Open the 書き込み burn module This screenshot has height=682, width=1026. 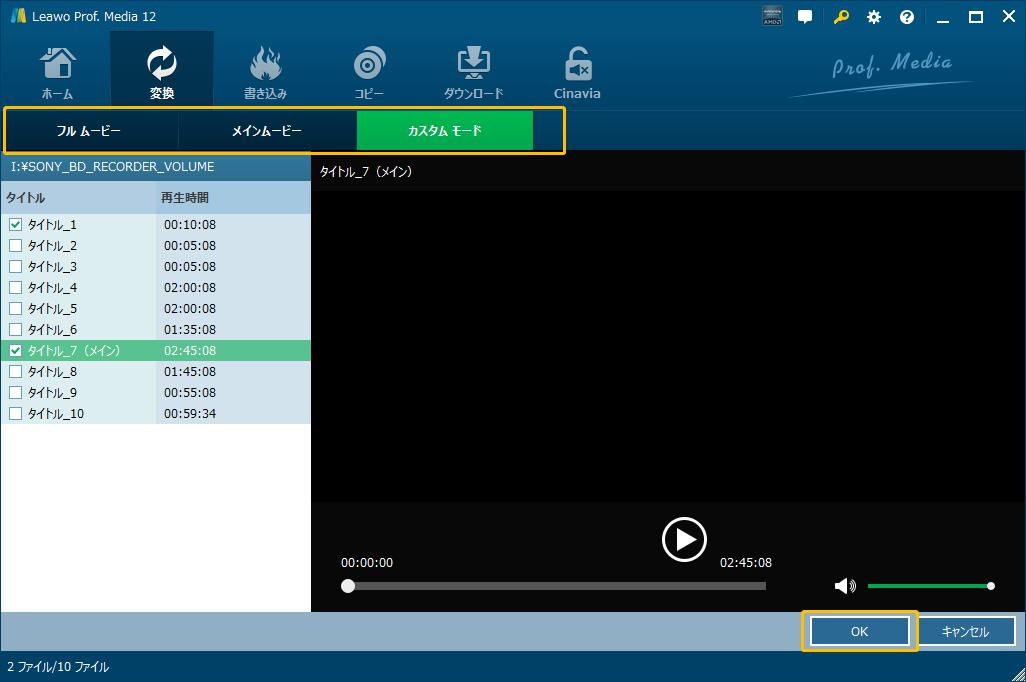pyautogui.click(x=265, y=73)
